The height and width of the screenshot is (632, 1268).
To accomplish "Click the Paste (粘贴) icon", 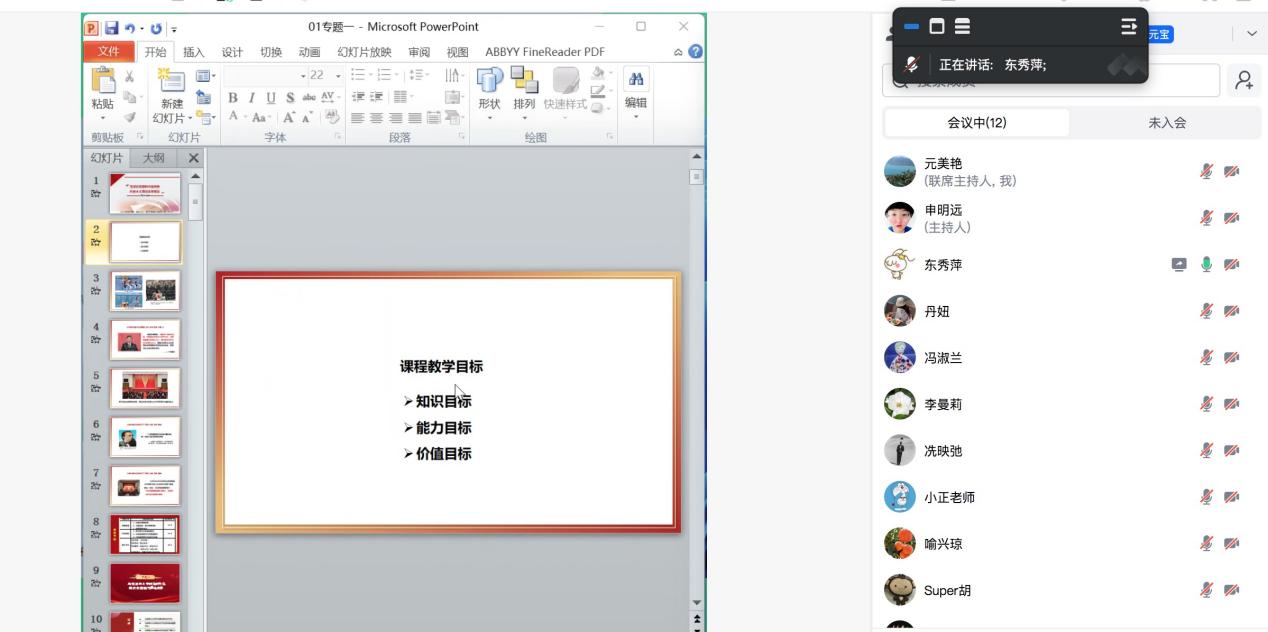I will tap(102, 82).
